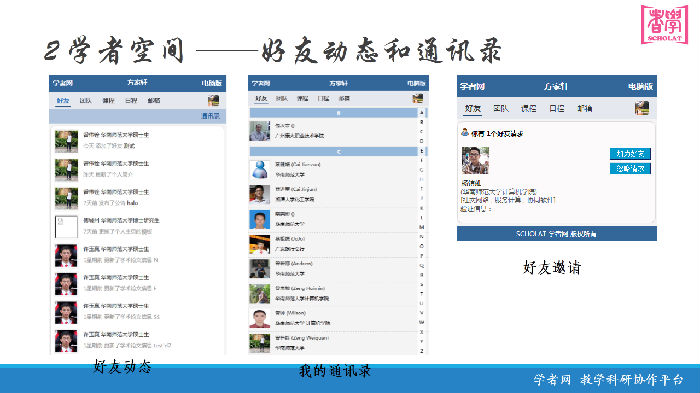Jump to letter Z in the contact index
Screen dimensions: 700x393
(421, 351)
